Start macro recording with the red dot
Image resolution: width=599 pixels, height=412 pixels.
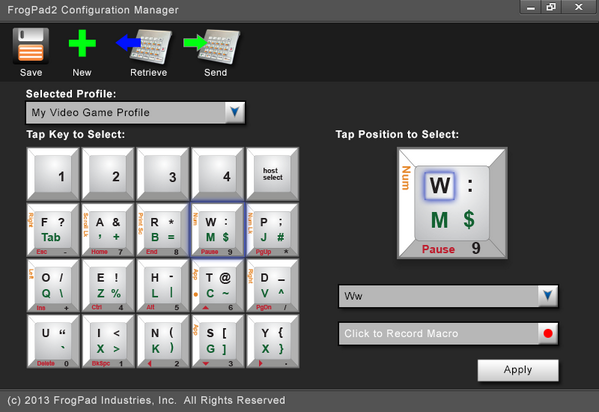point(548,334)
